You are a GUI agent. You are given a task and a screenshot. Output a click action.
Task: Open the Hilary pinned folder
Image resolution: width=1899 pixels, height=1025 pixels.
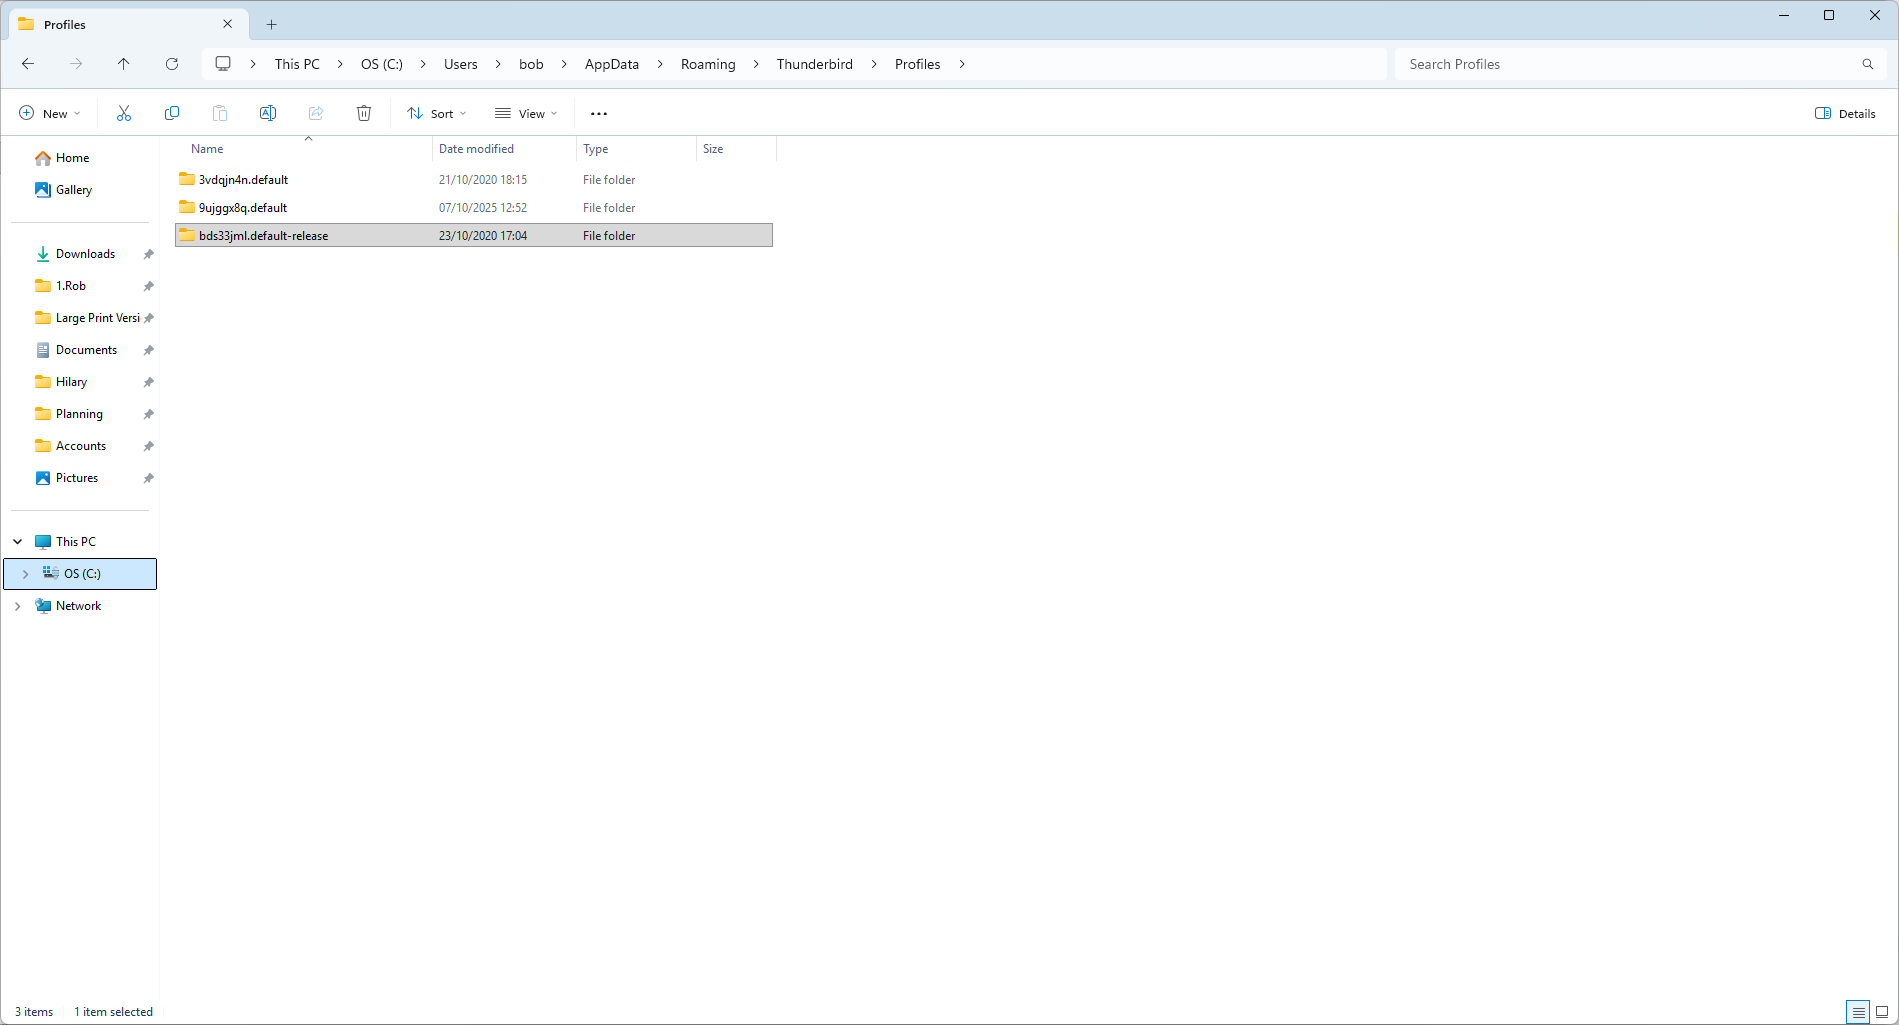pos(71,382)
